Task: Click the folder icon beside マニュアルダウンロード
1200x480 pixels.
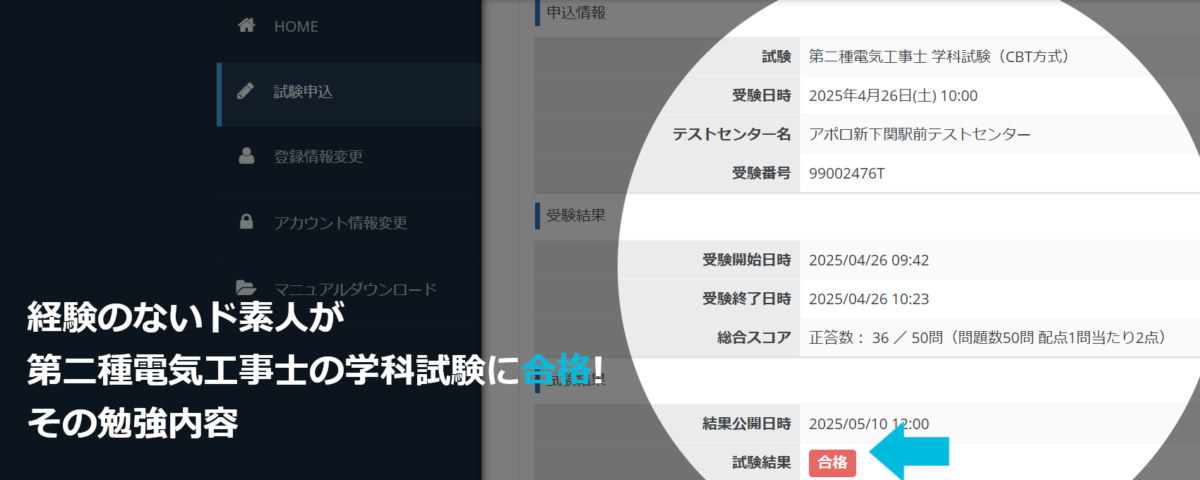Action: point(246,288)
